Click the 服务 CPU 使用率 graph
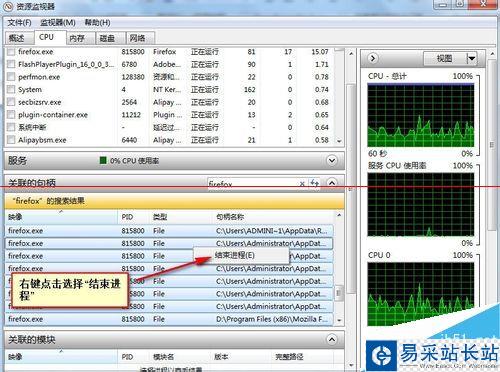This screenshot has height=372, width=500. (x=421, y=204)
